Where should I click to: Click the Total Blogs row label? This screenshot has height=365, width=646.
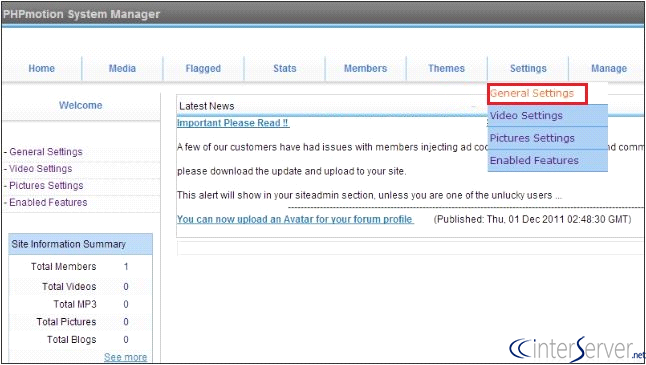[71, 339]
